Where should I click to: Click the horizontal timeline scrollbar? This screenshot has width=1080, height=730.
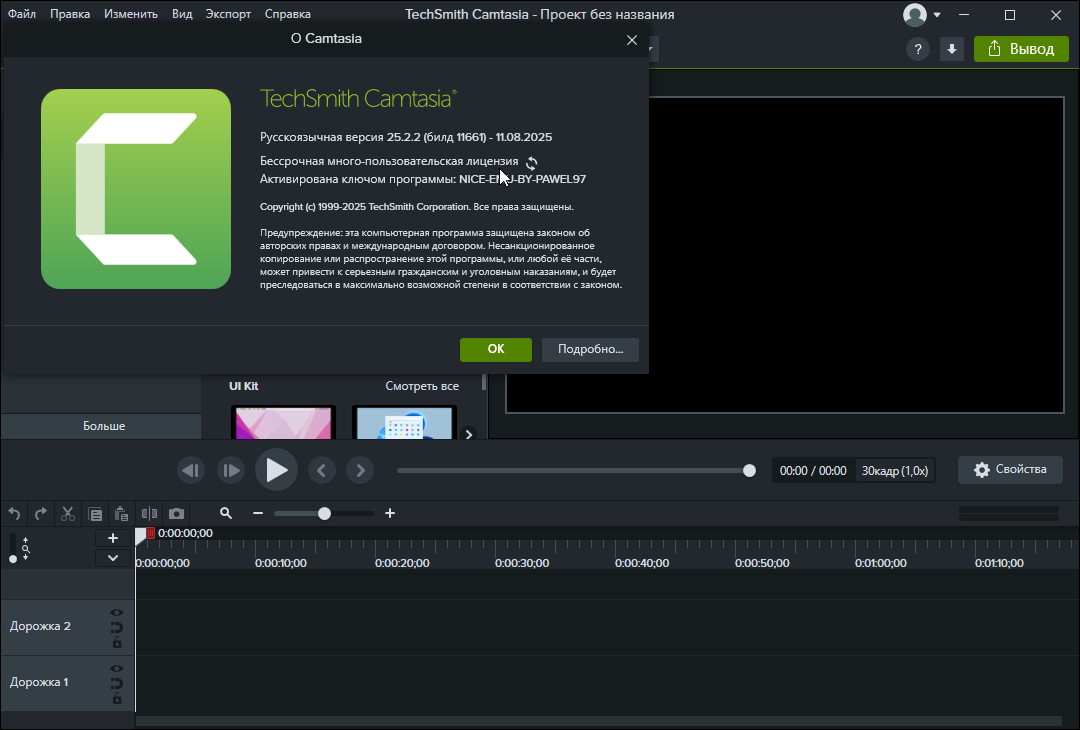pos(599,721)
